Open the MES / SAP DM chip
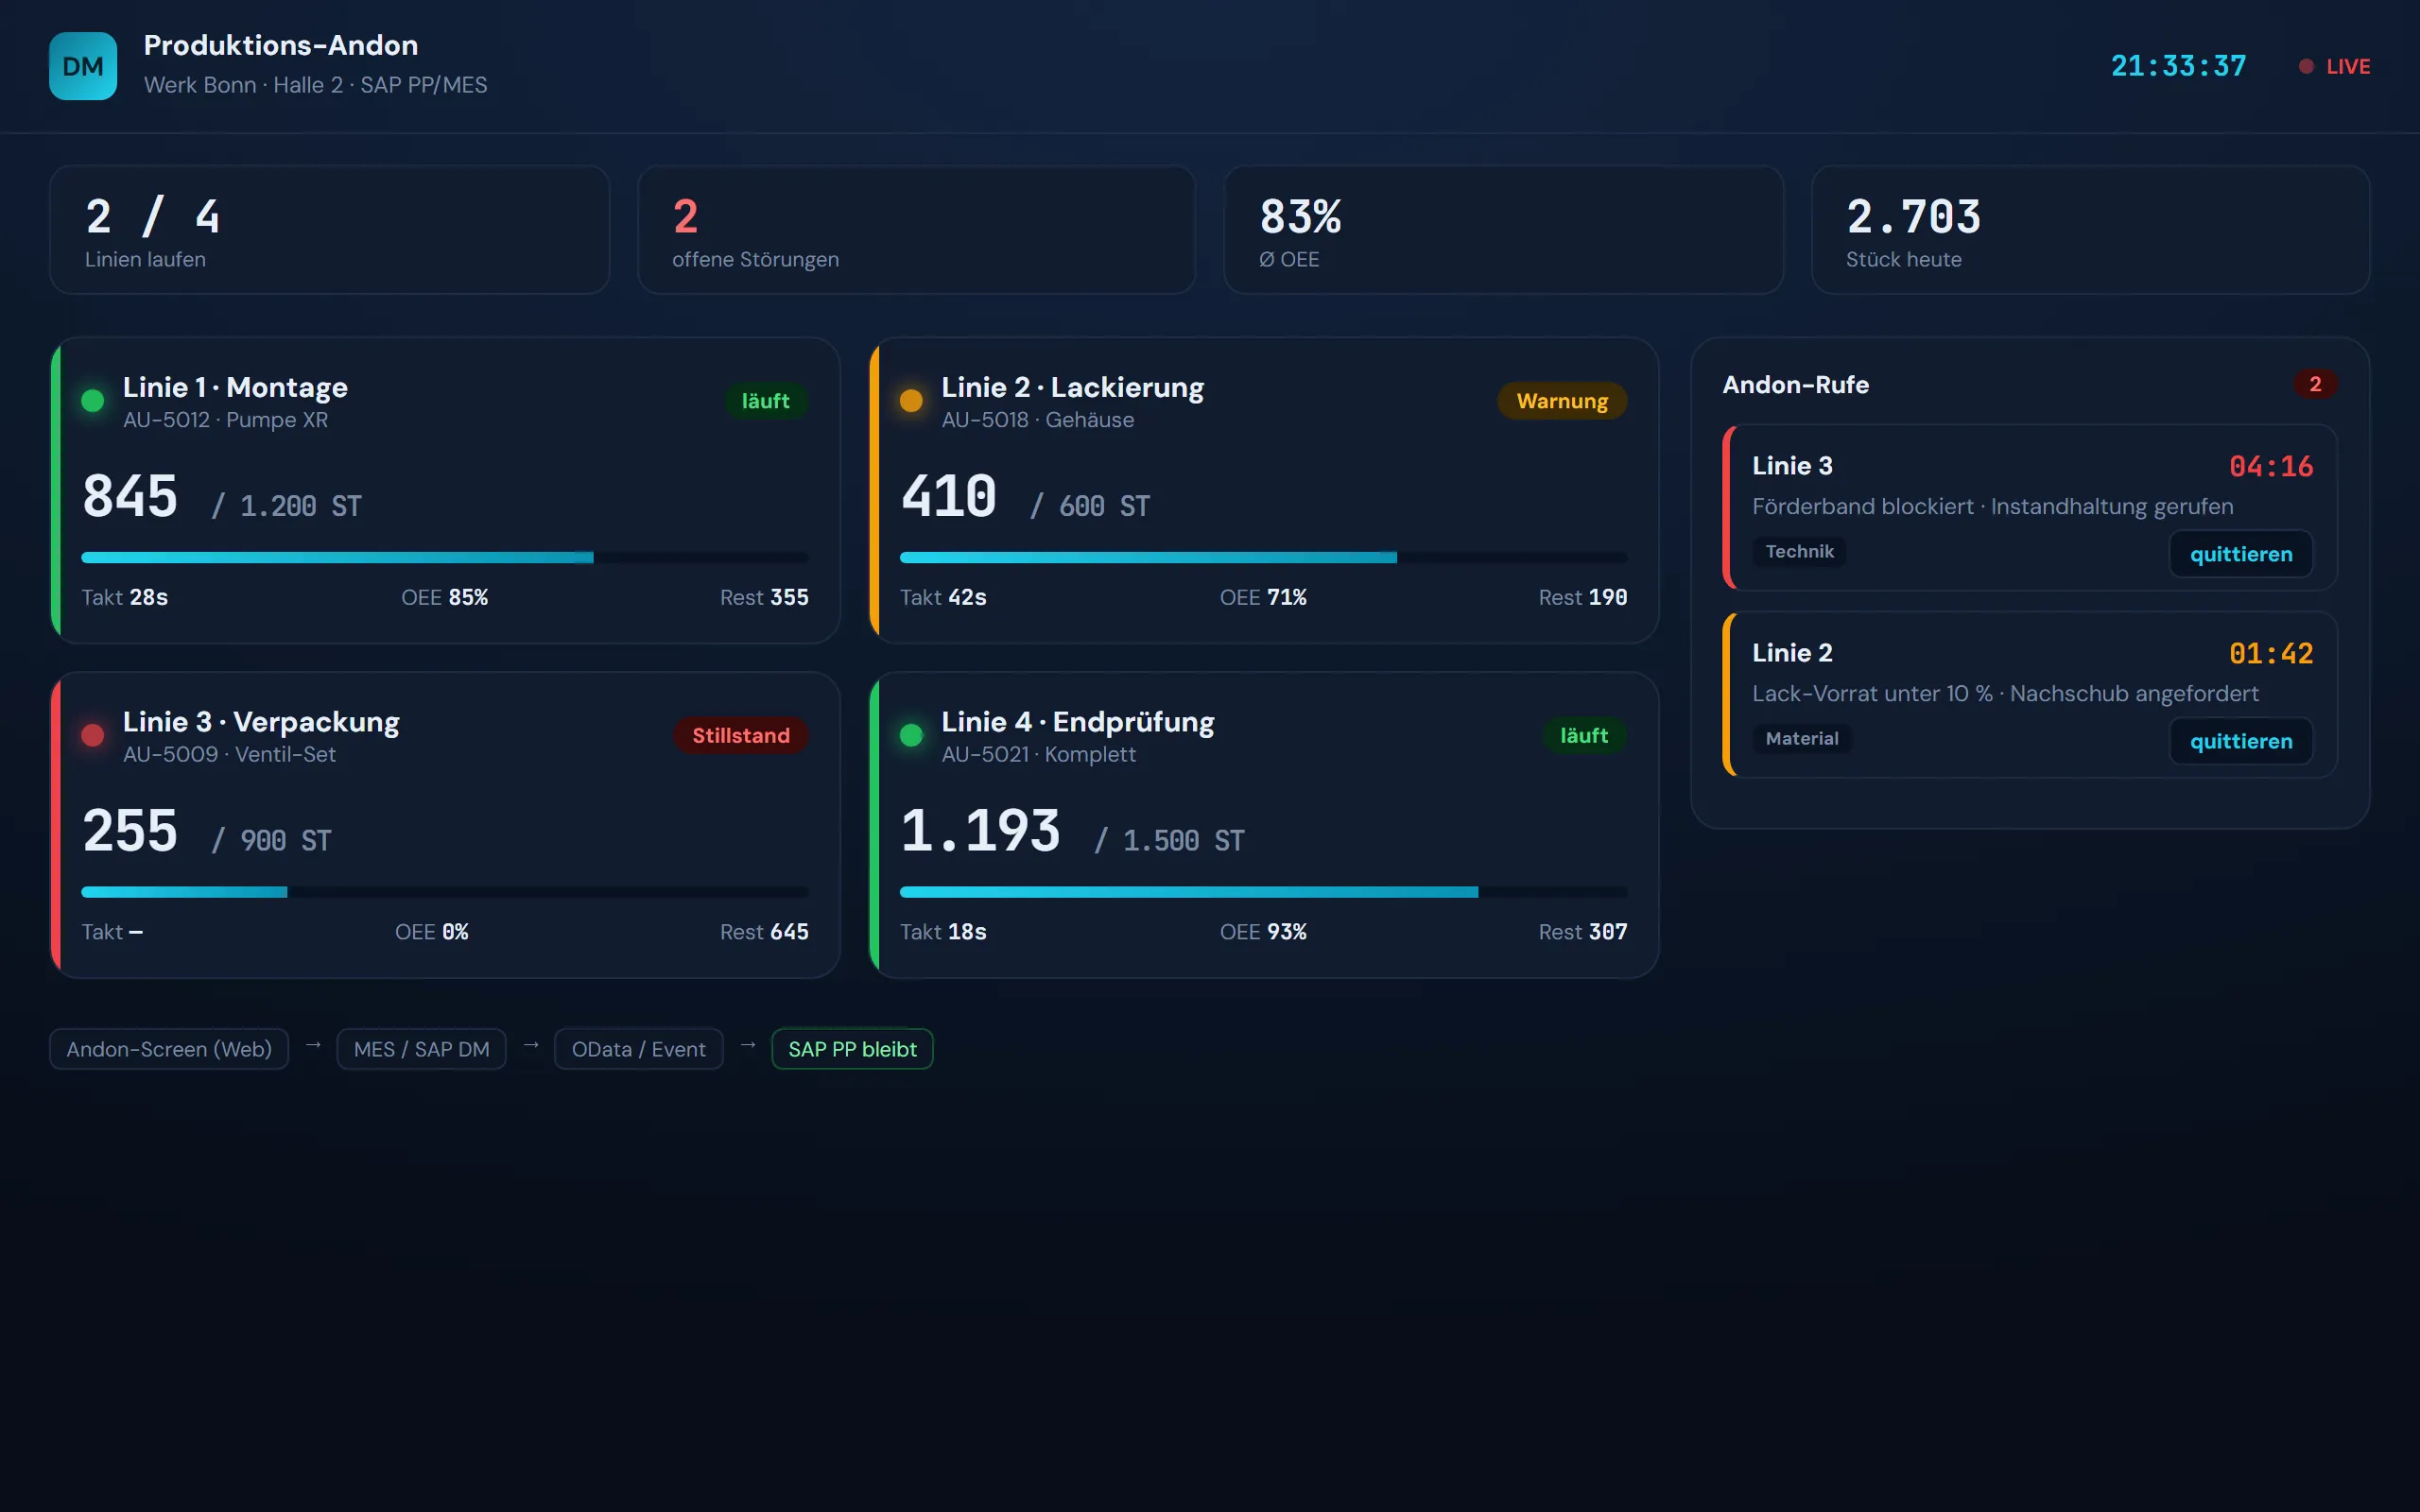 pos(421,1049)
